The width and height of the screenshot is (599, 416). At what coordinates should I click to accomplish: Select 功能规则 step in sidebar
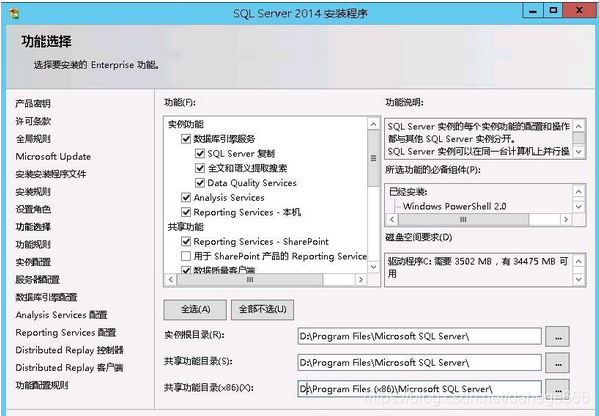point(33,244)
